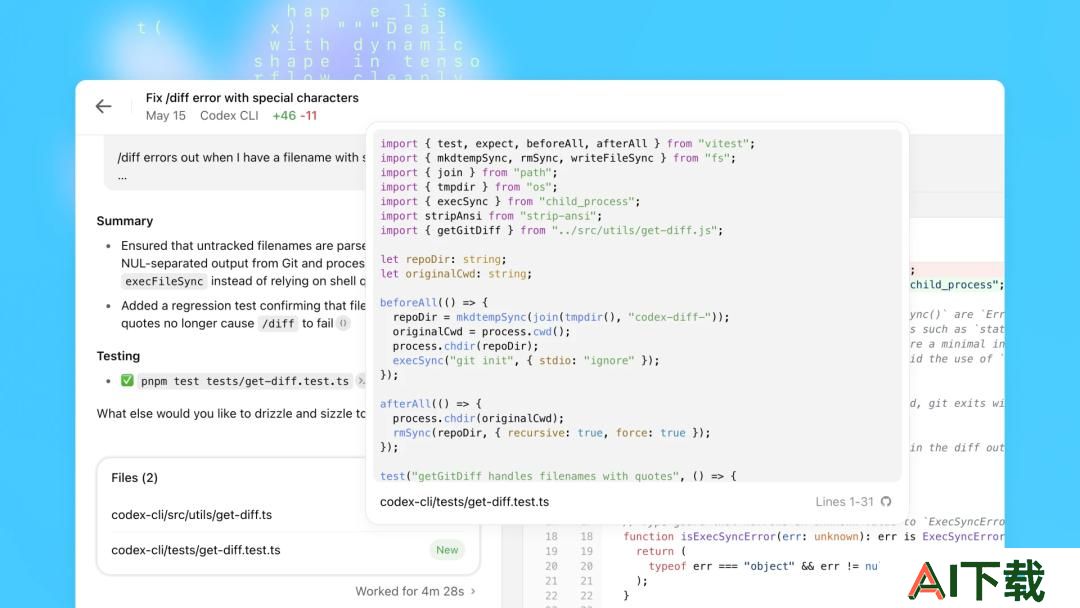The image size is (1080, 608).
Task: Open the terminal icon after pnpm test command
Action: (361, 381)
